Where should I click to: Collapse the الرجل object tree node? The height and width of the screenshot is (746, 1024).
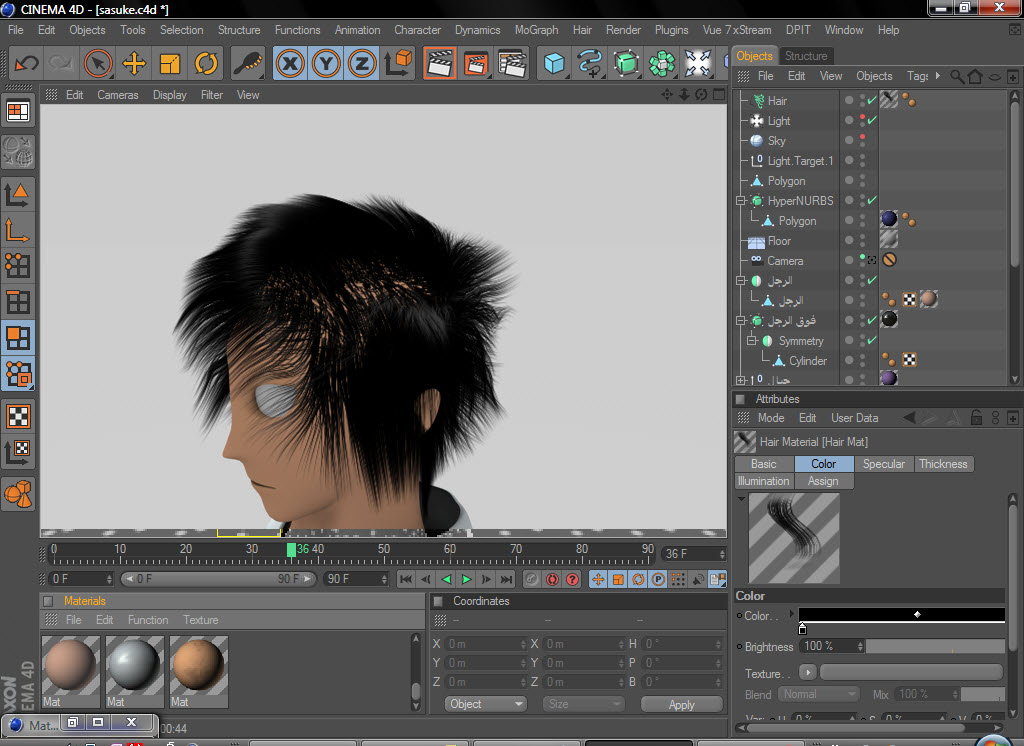pos(741,280)
